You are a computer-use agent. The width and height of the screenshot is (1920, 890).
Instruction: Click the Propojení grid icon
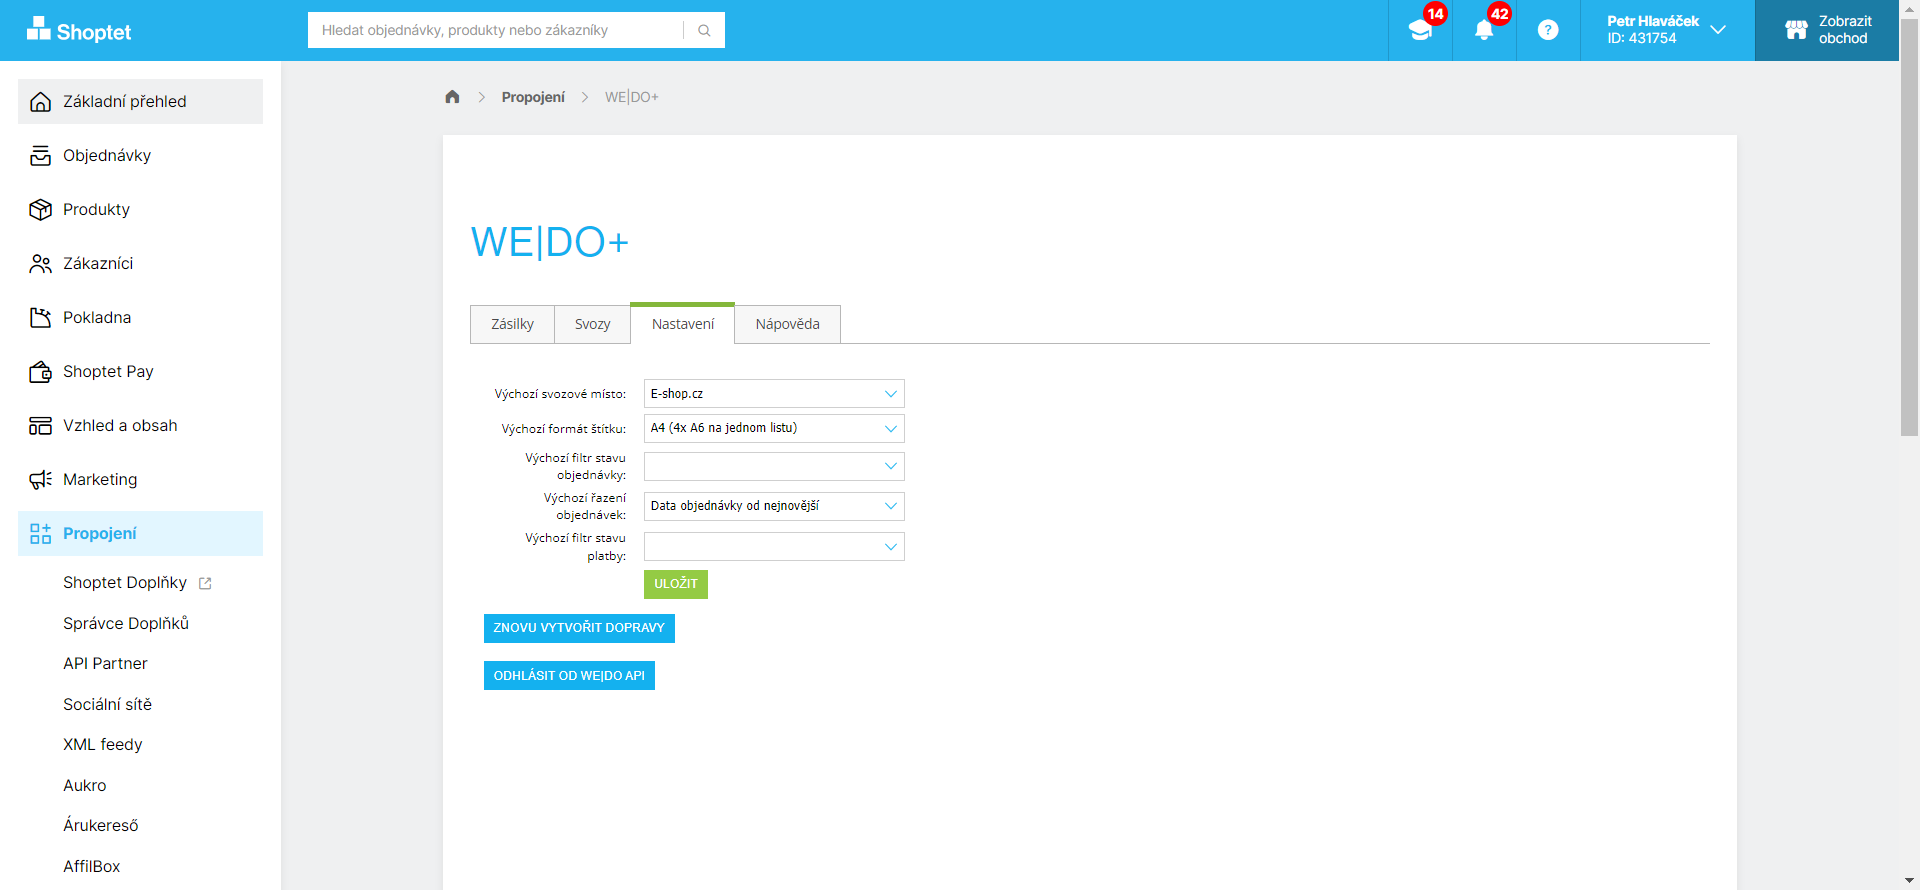(x=40, y=534)
